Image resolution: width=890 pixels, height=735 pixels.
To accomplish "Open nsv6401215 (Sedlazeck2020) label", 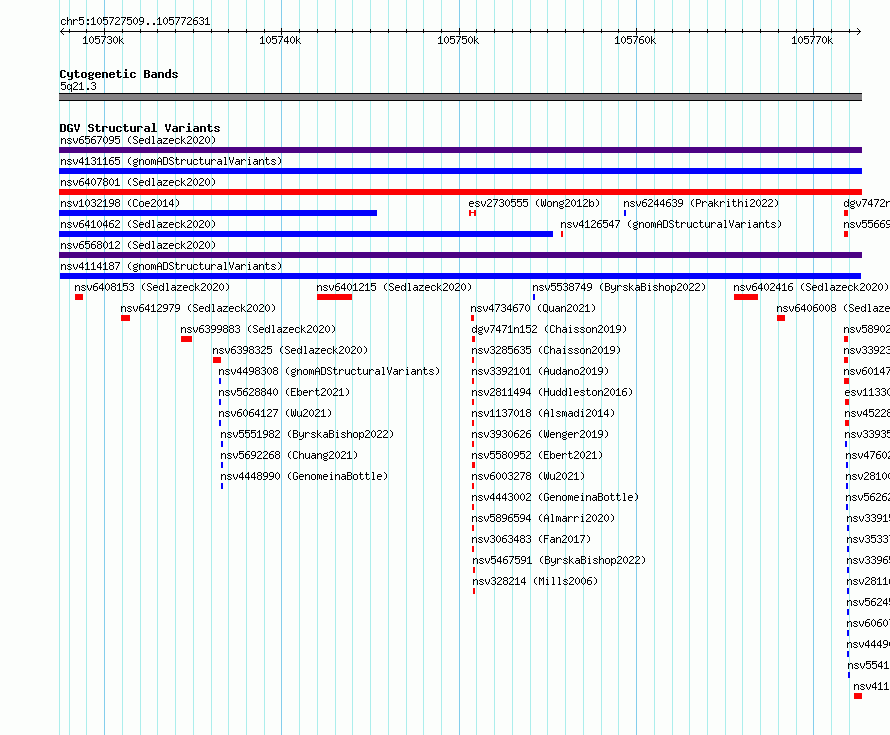I will (x=394, y=287).
